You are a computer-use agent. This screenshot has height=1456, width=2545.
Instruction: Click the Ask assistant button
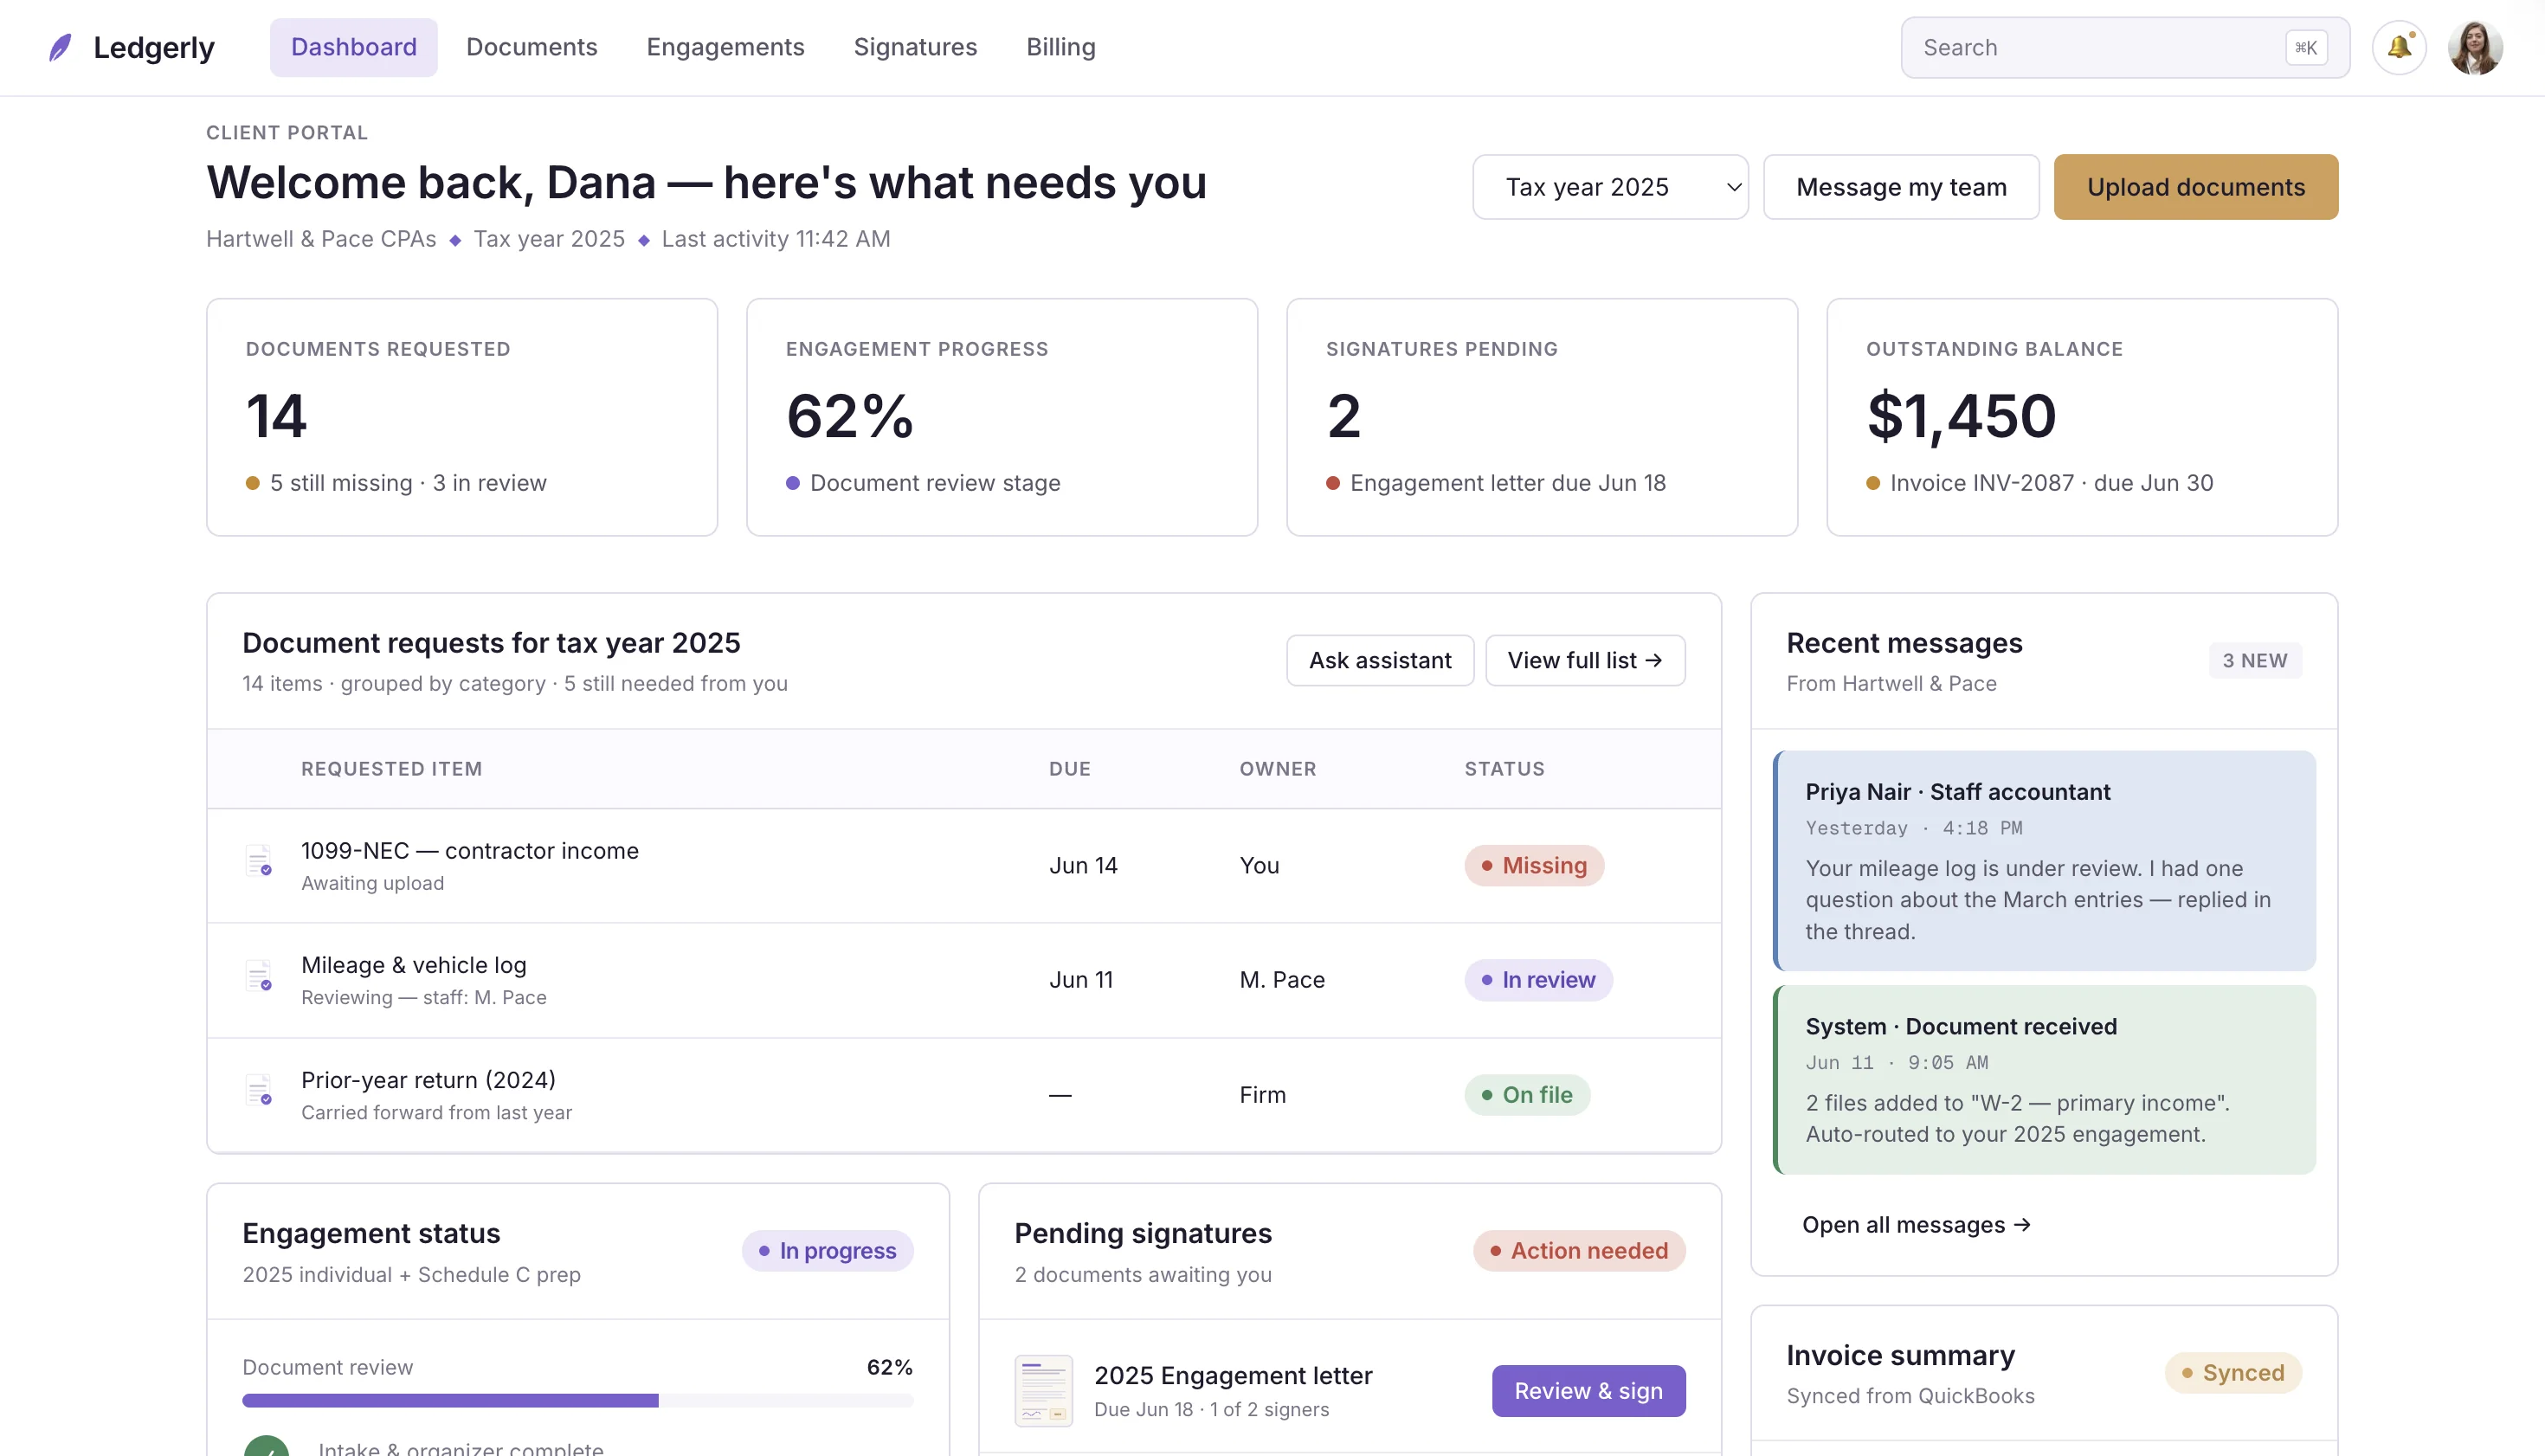[x=1380, y=660]
